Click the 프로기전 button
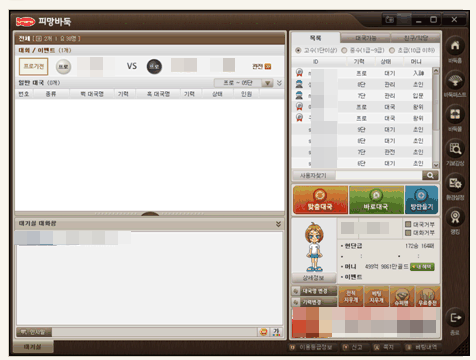This screenshot has height=360, width=476. pyautogui.click(x=34, y=67)
